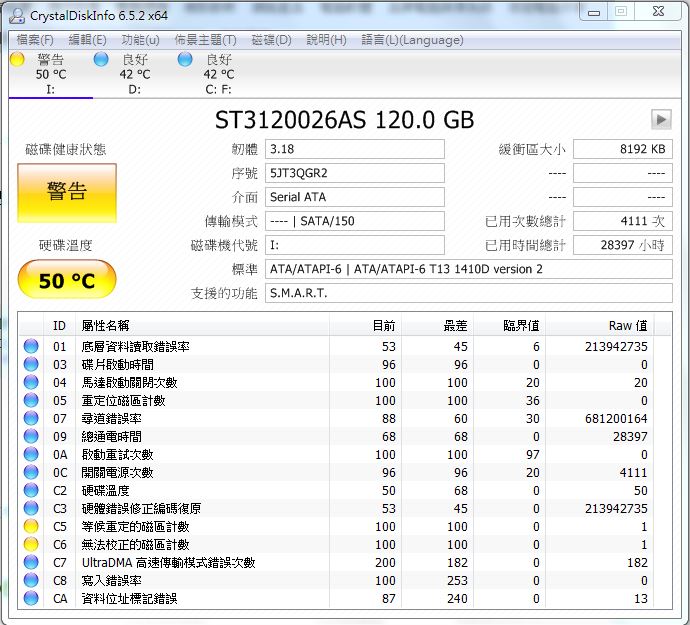This screenshot has width=690, height=625.
Task: Click the blue status icon for attribute C2
Action: click(x=31, y=490)
